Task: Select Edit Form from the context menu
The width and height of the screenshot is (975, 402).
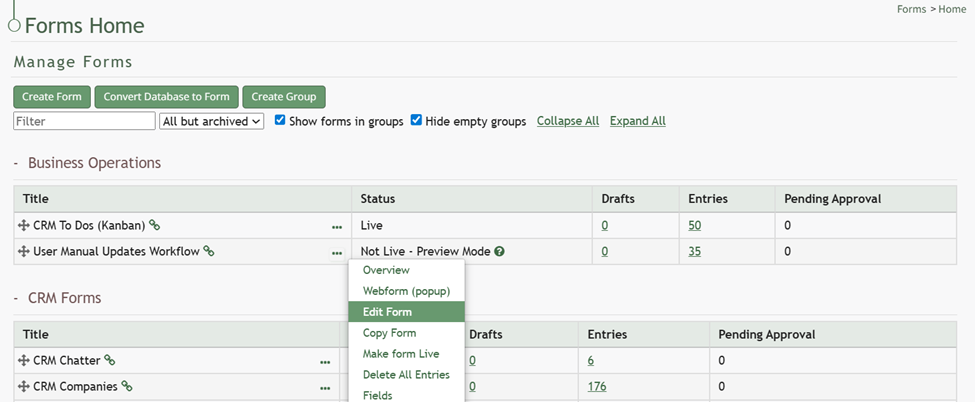Action: (x=387, y=312)
